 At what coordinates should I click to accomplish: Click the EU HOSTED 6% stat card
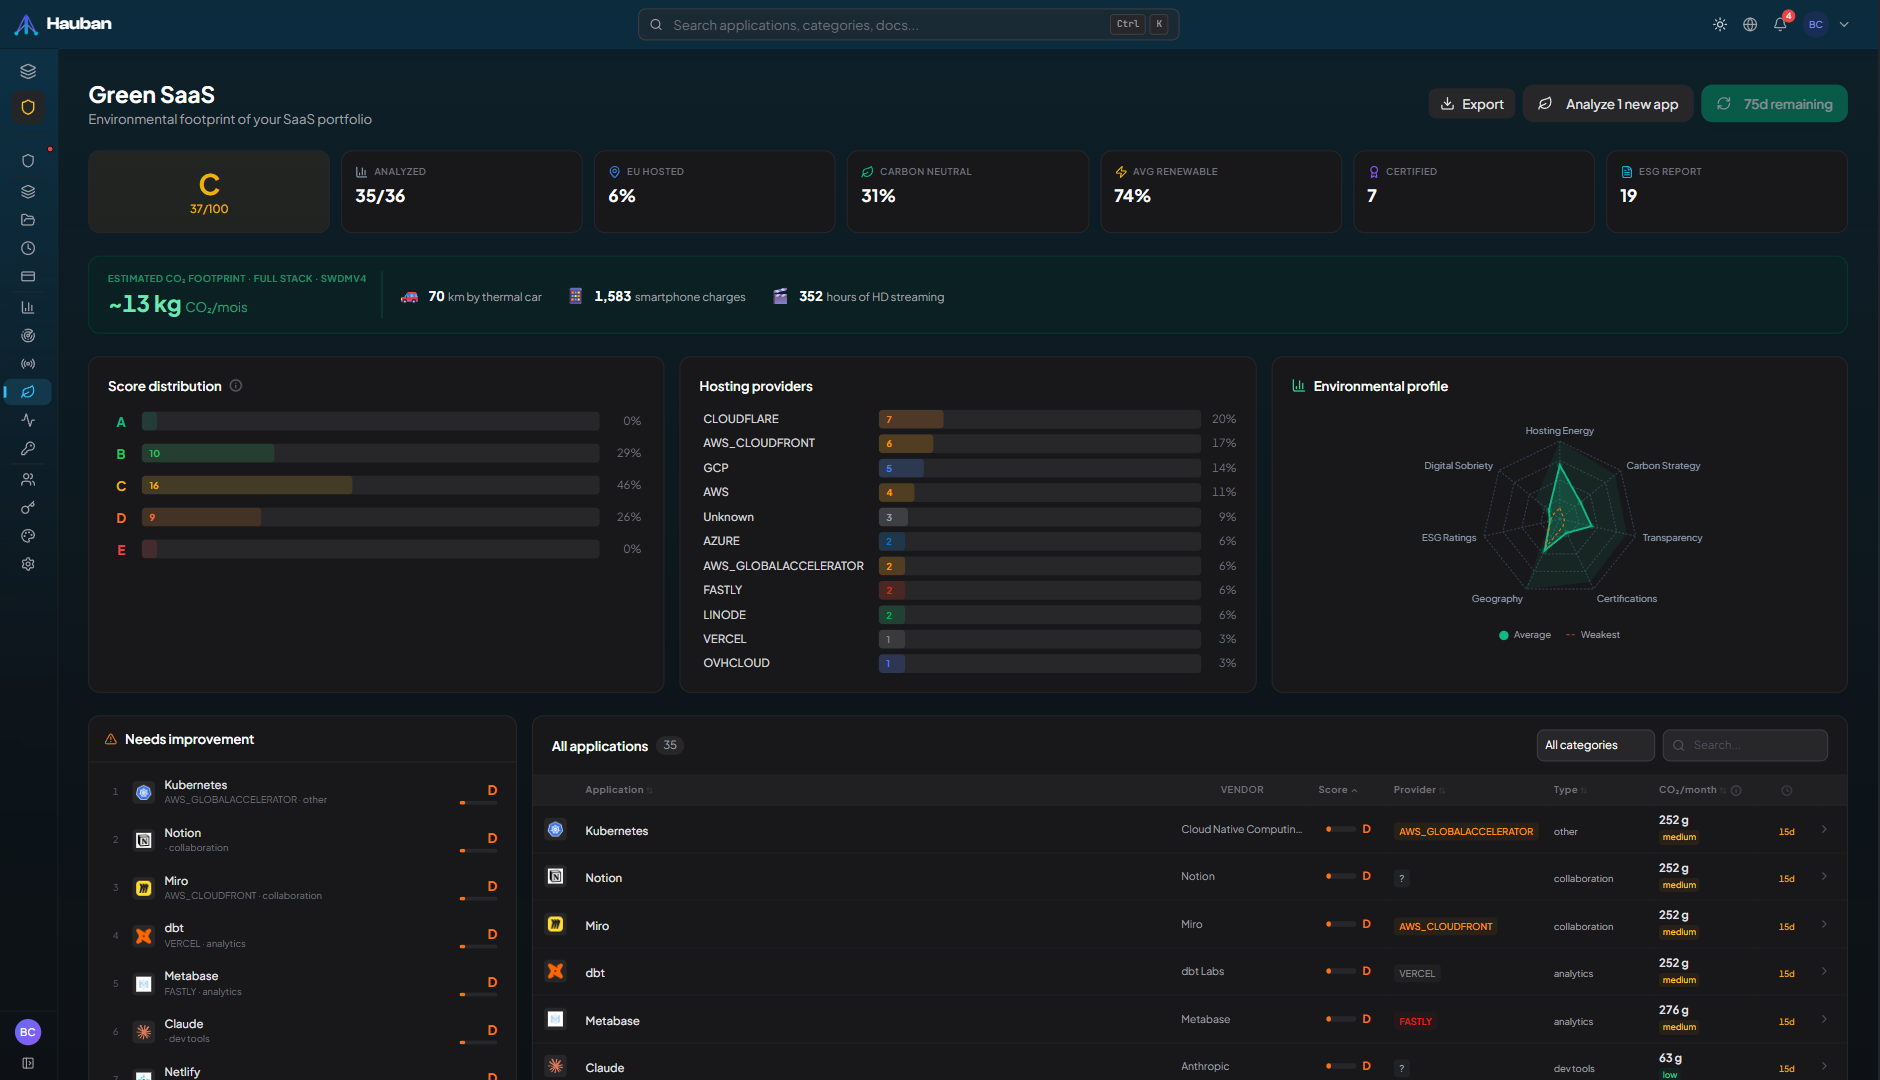click(714, 192)
